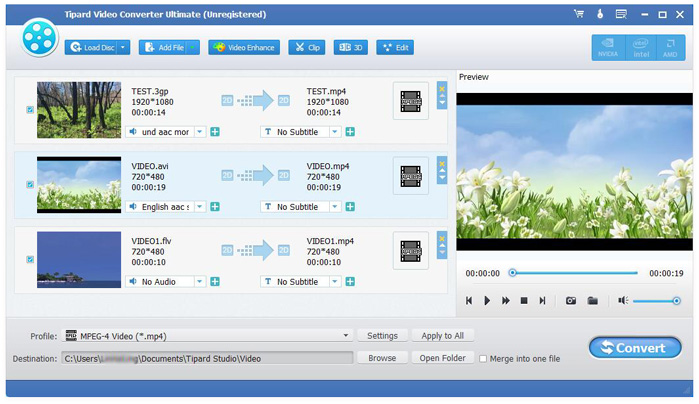The image size is (699, 404).
Task: Move VIDEO1.flv down in the list
Action: 442,252
